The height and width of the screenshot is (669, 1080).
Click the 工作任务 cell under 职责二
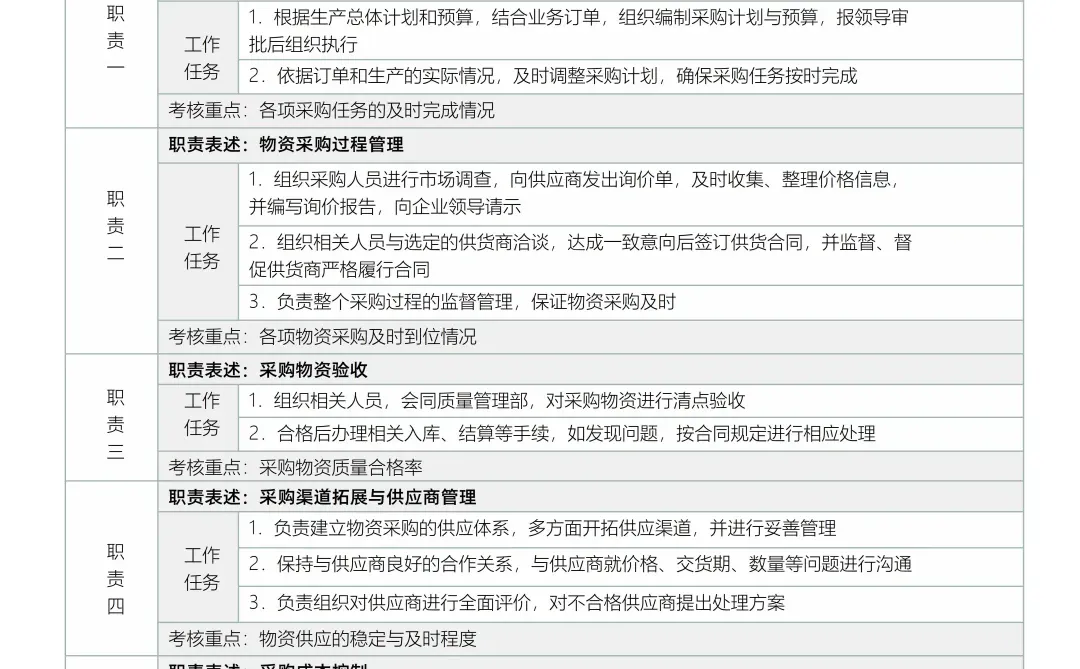[x=200, y=245]
